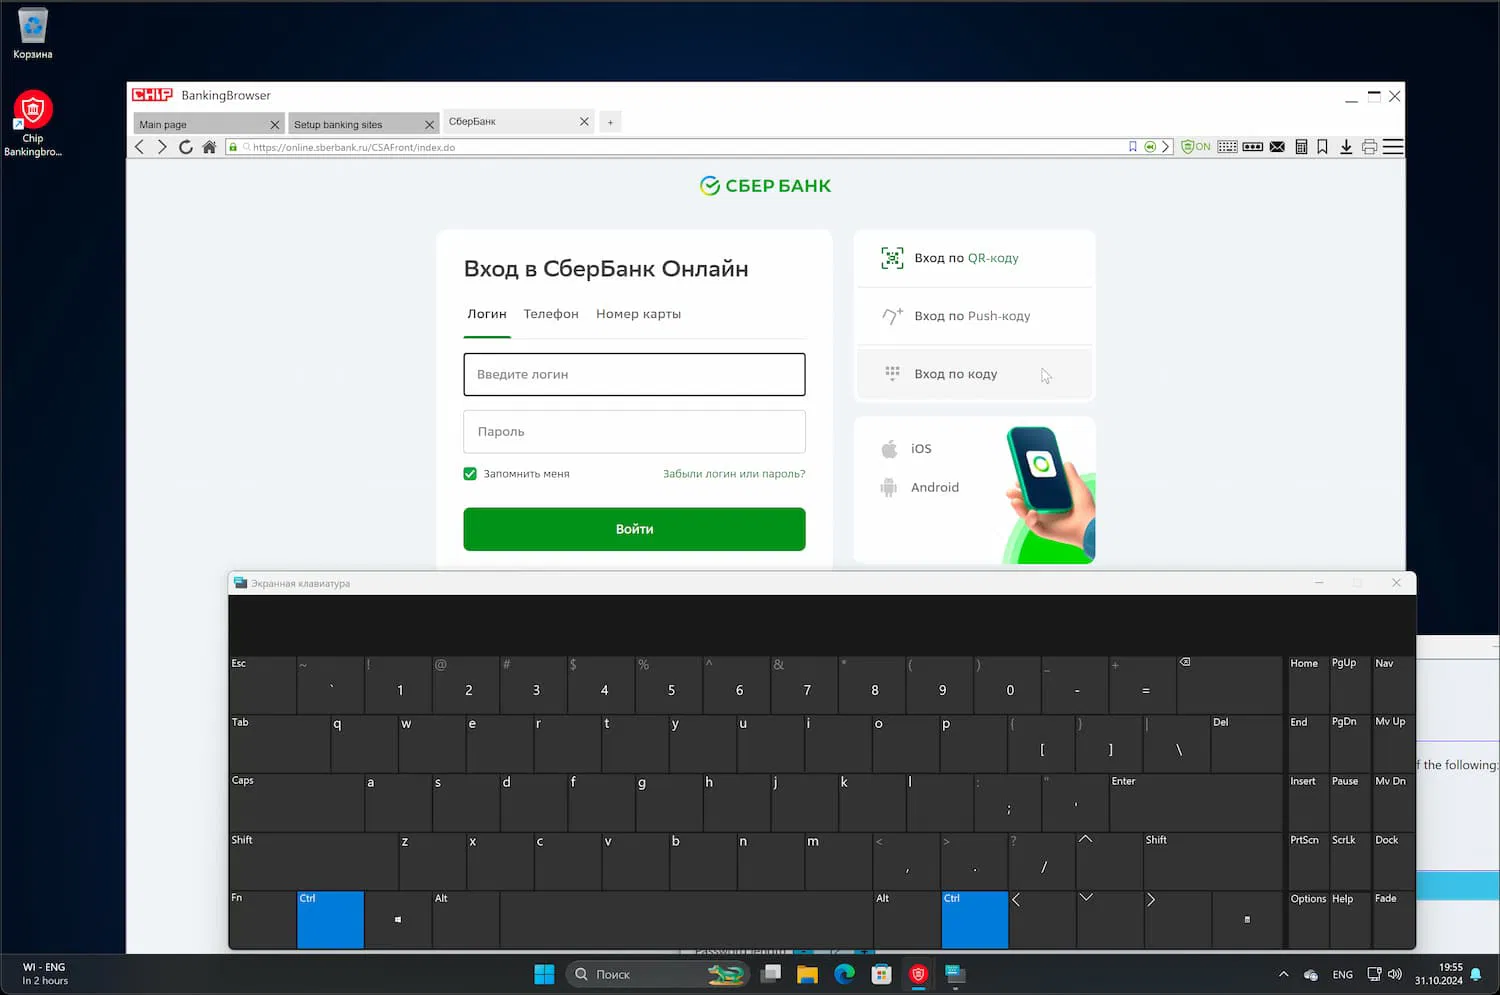Screen dimensions: 1500x995
Task: Toggle the highlighted right Ctrl key
Action: click(x=975, y=919)
